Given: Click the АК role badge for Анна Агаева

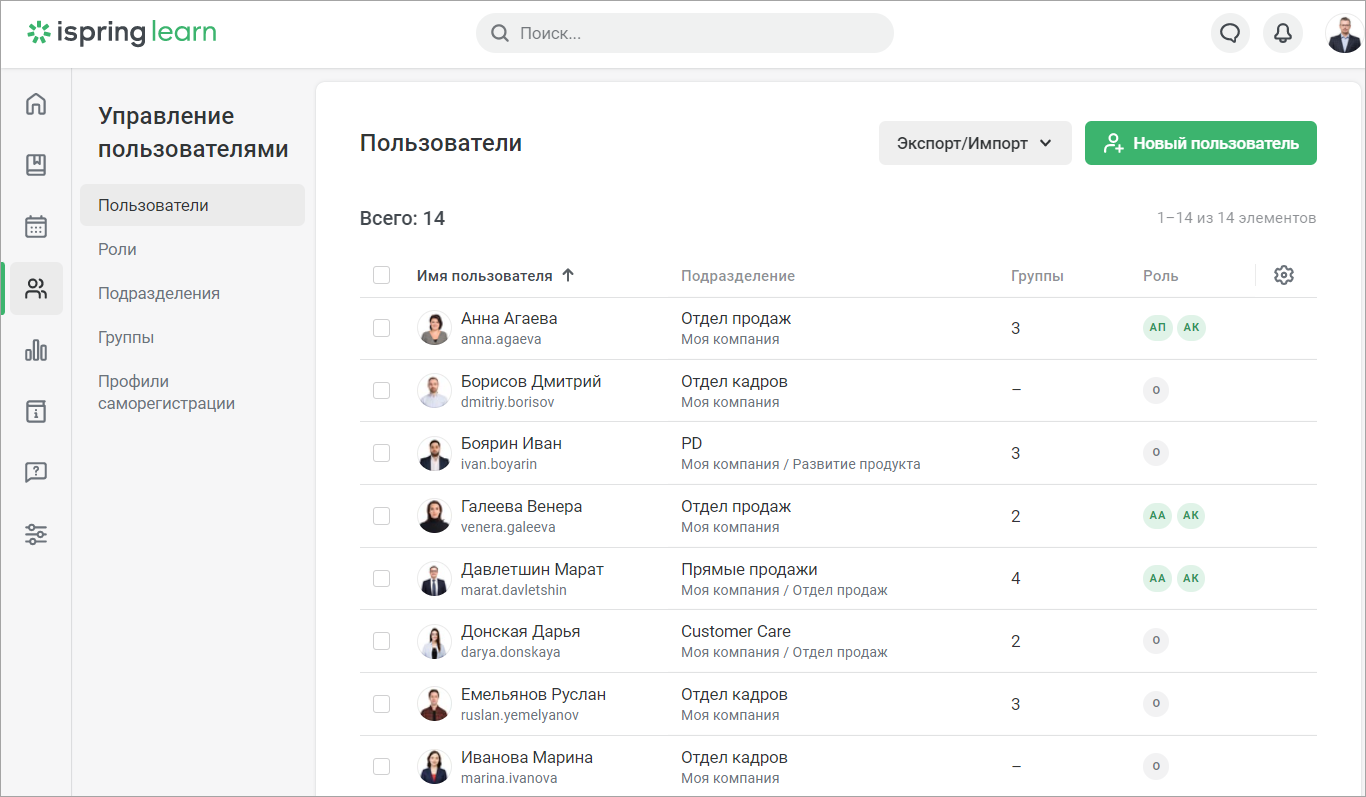Looking at the screenshot, I should 1191,328.
